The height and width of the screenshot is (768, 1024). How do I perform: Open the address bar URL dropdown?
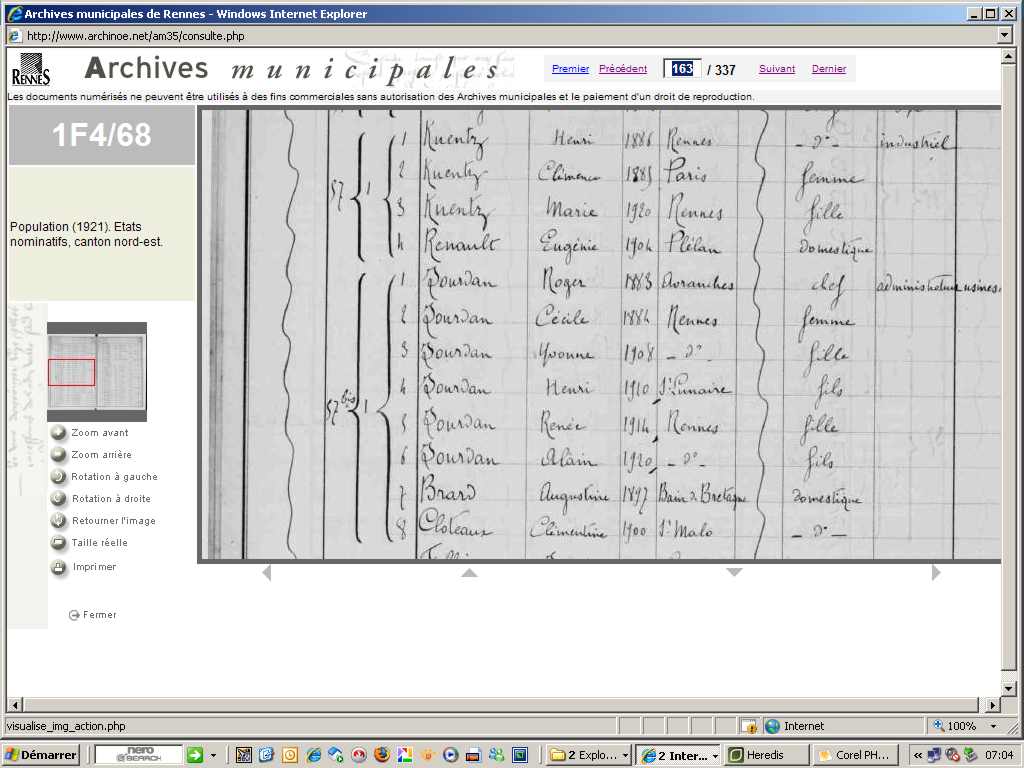pos(1005,35)
